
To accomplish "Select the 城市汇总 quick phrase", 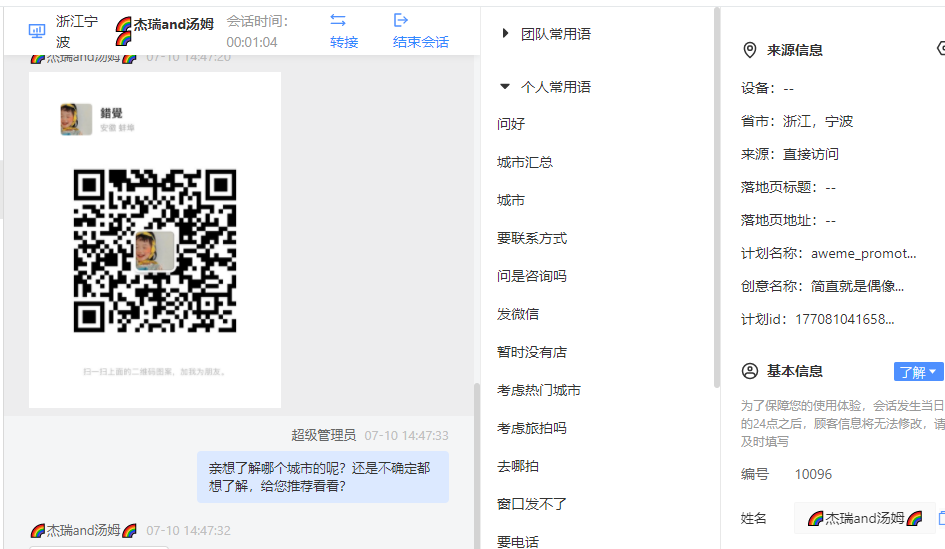I will point(525,162).
